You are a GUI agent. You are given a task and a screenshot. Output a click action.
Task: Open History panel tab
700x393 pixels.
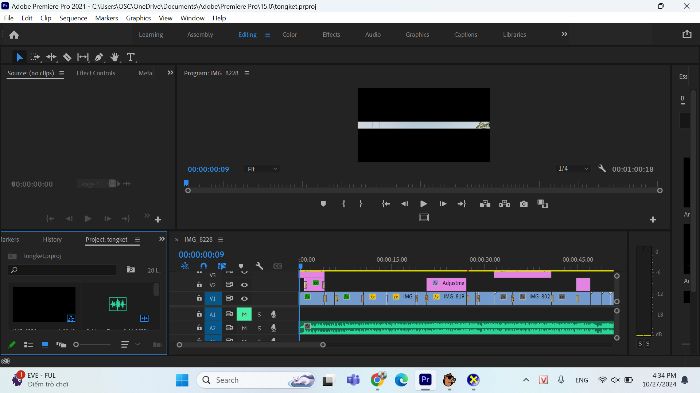pos(52,239)
